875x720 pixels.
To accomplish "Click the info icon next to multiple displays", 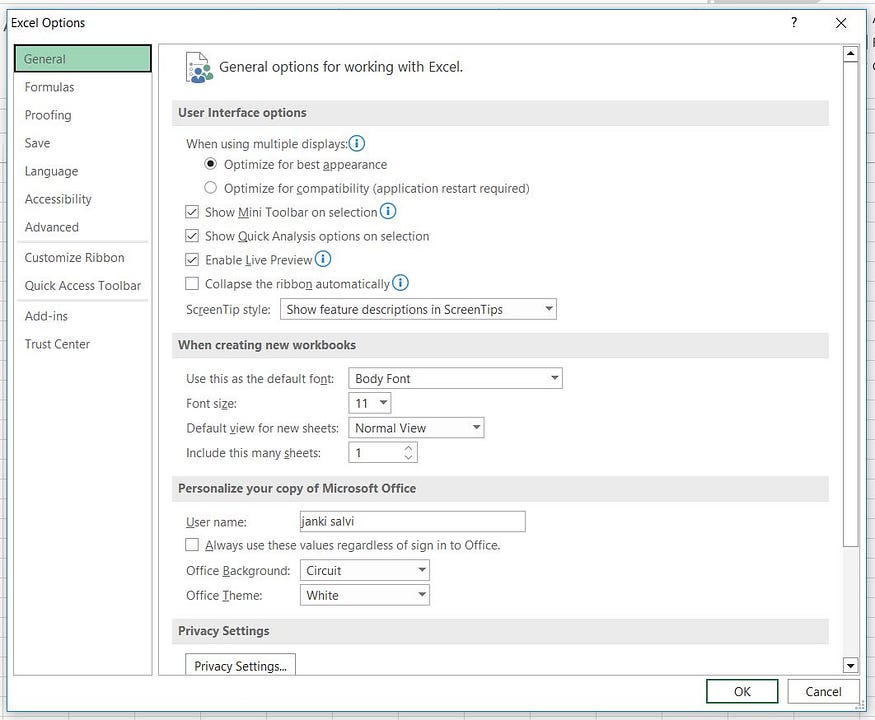I will [357, 143].
